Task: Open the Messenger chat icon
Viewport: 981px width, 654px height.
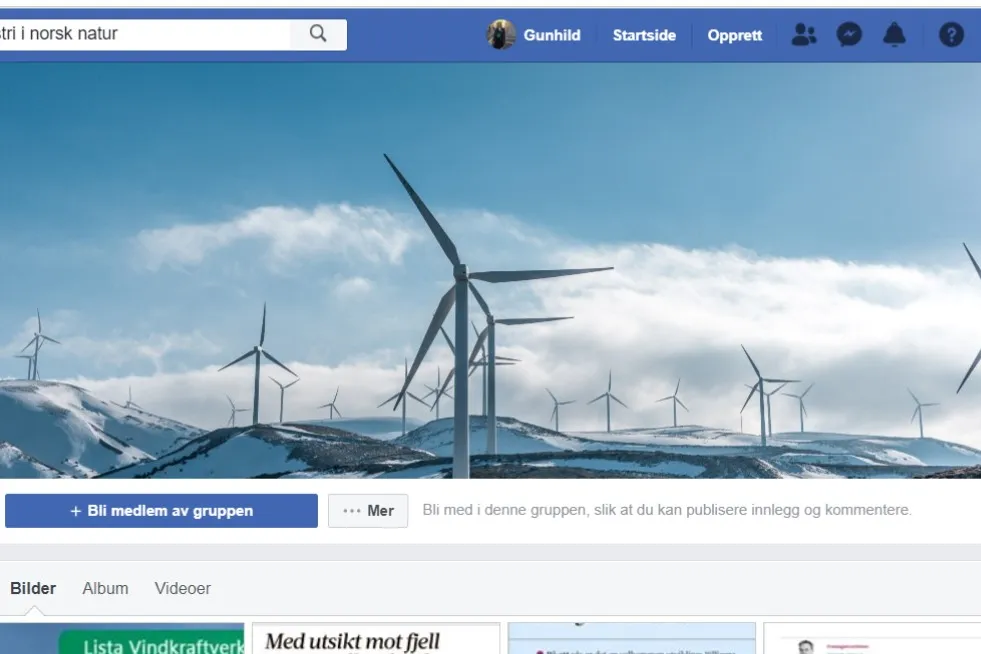Action: pos(849,35)
